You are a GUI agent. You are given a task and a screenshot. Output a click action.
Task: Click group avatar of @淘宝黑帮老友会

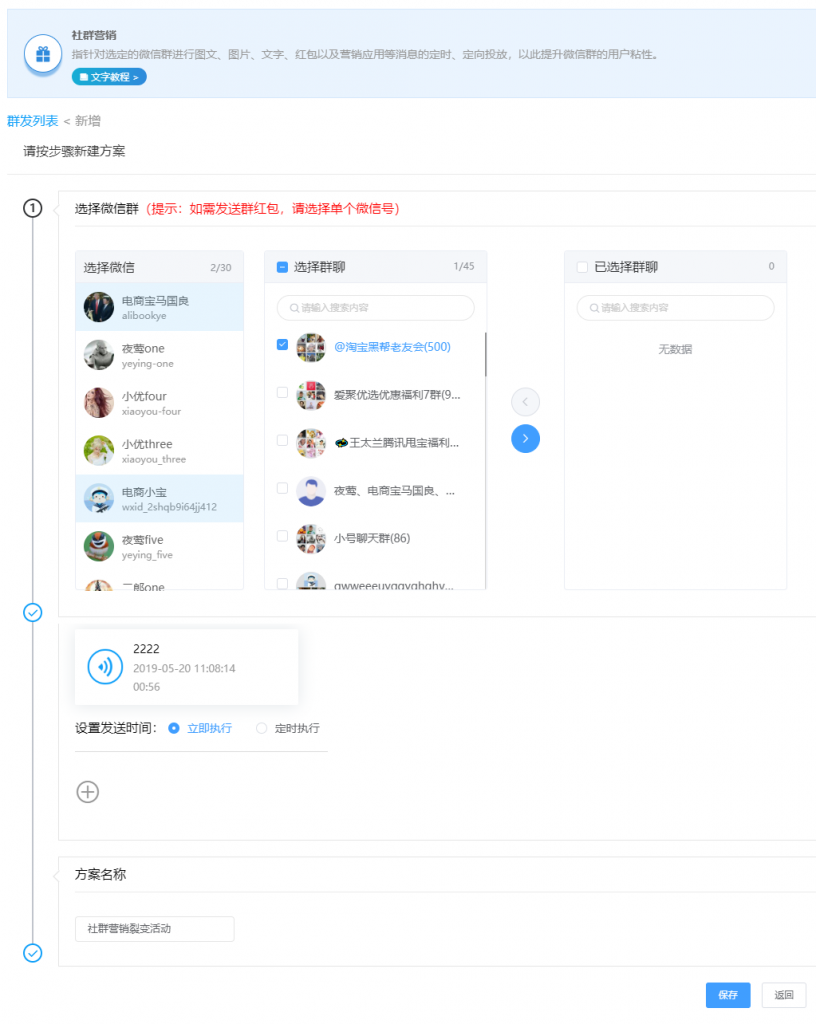(x=311, y=347)
